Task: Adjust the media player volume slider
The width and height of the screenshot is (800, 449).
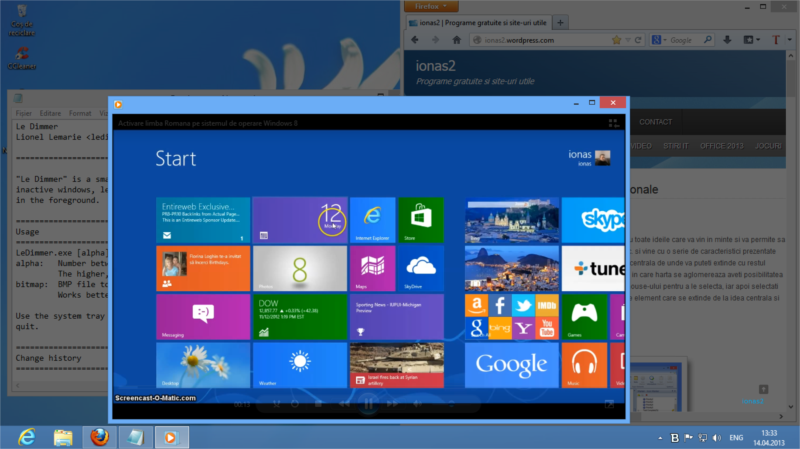Action: point(451,404)
